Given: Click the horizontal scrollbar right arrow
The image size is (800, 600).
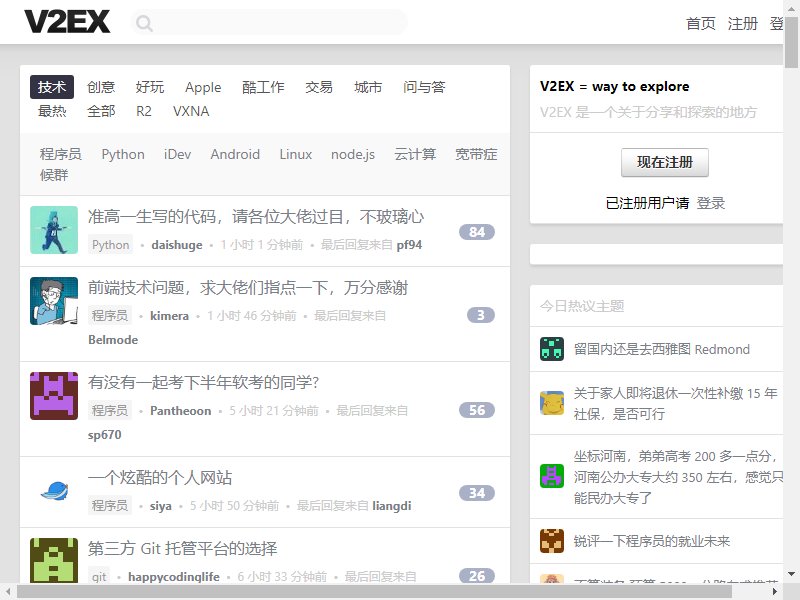Looking at the screenshot, I should click(774, 592).
